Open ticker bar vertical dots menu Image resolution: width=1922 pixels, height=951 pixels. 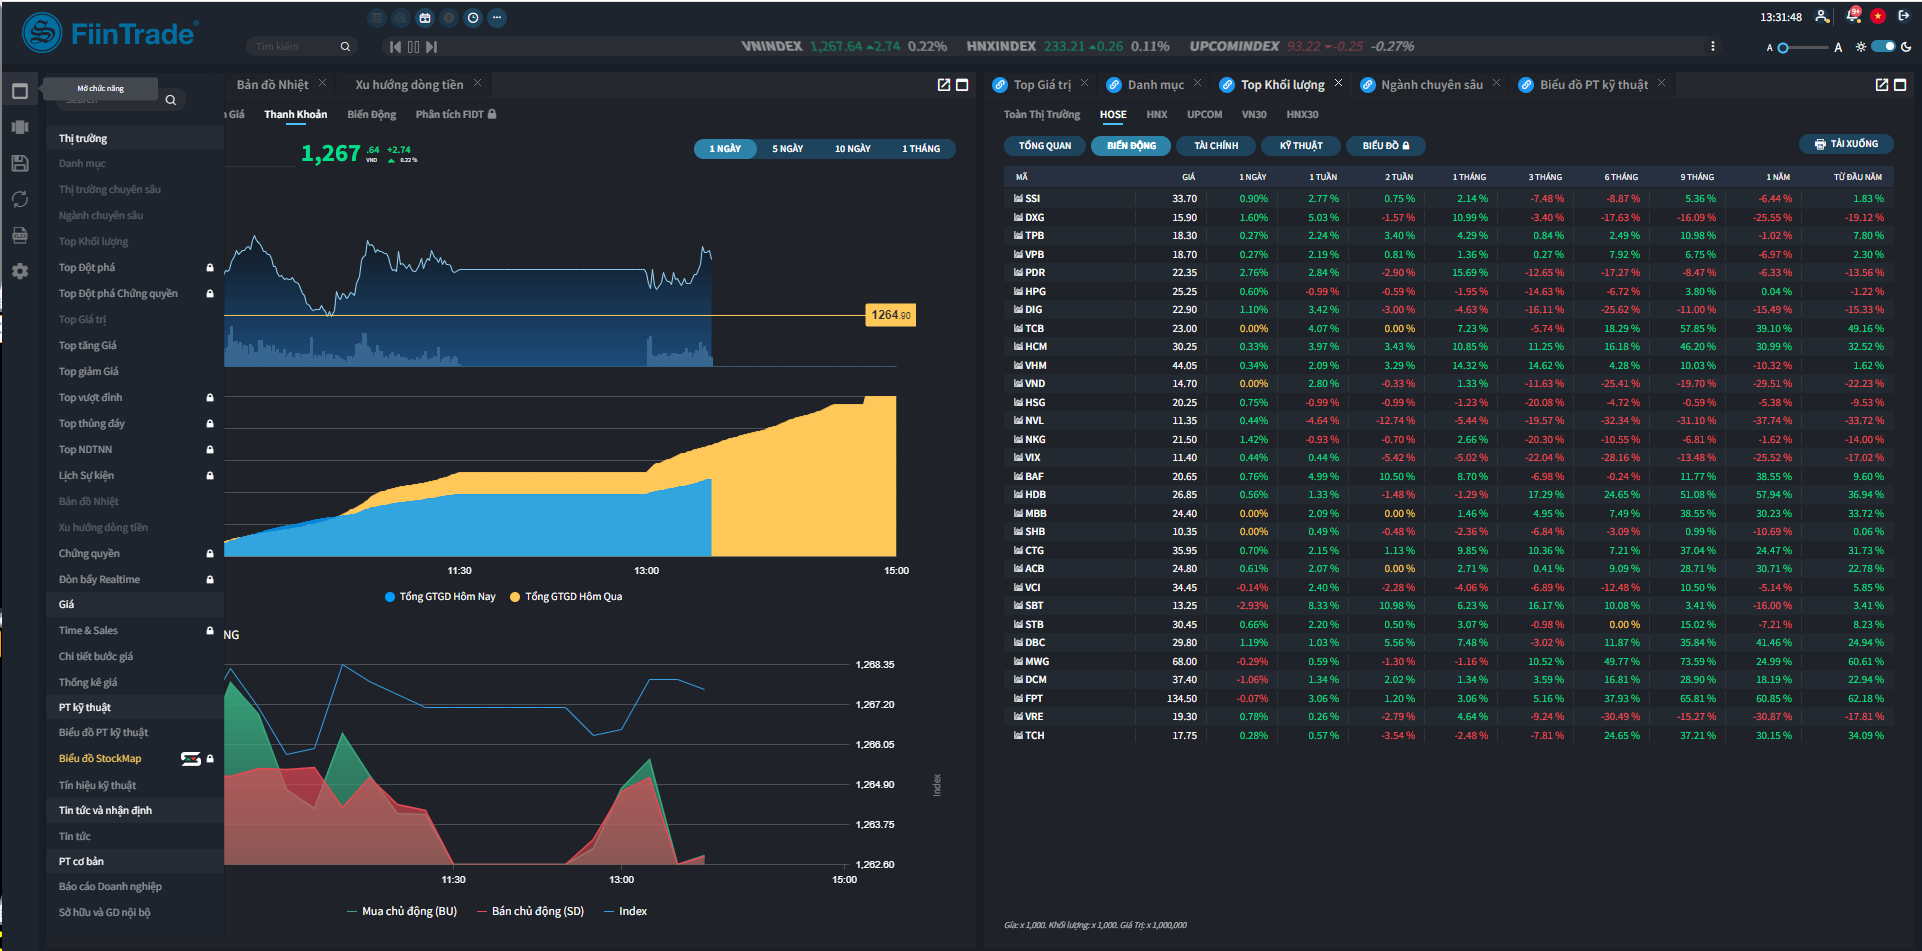1713,46
